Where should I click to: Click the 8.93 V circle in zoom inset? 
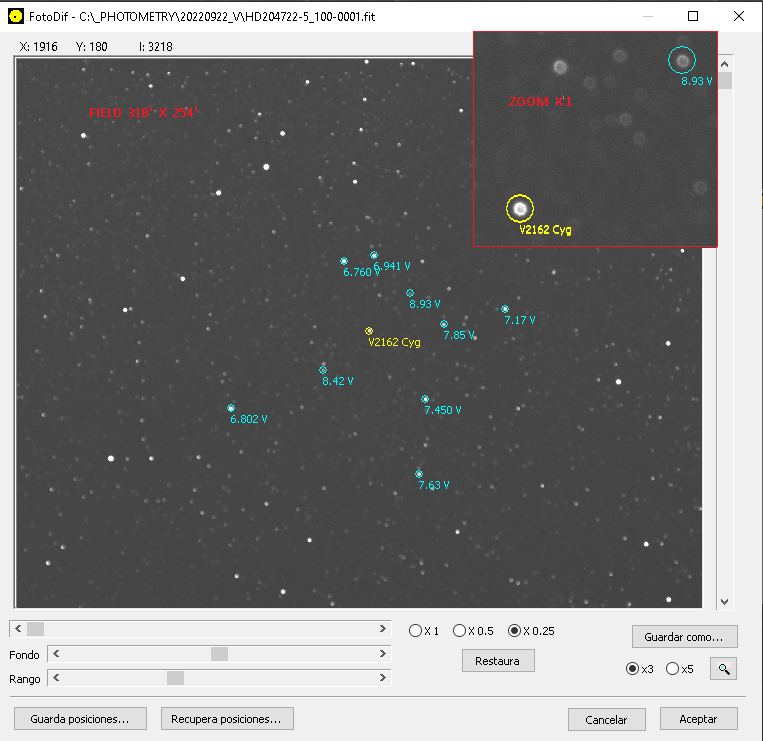click(682, 60)
